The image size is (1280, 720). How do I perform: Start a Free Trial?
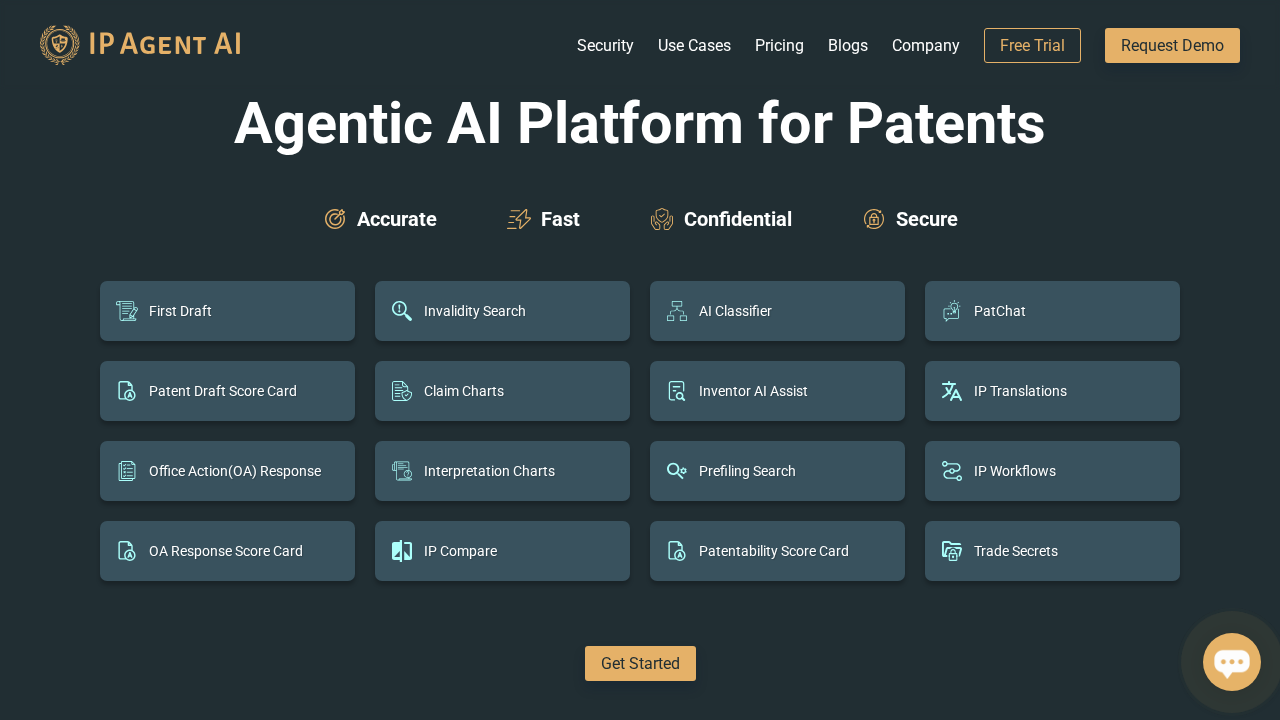(x=1032, y=45)
